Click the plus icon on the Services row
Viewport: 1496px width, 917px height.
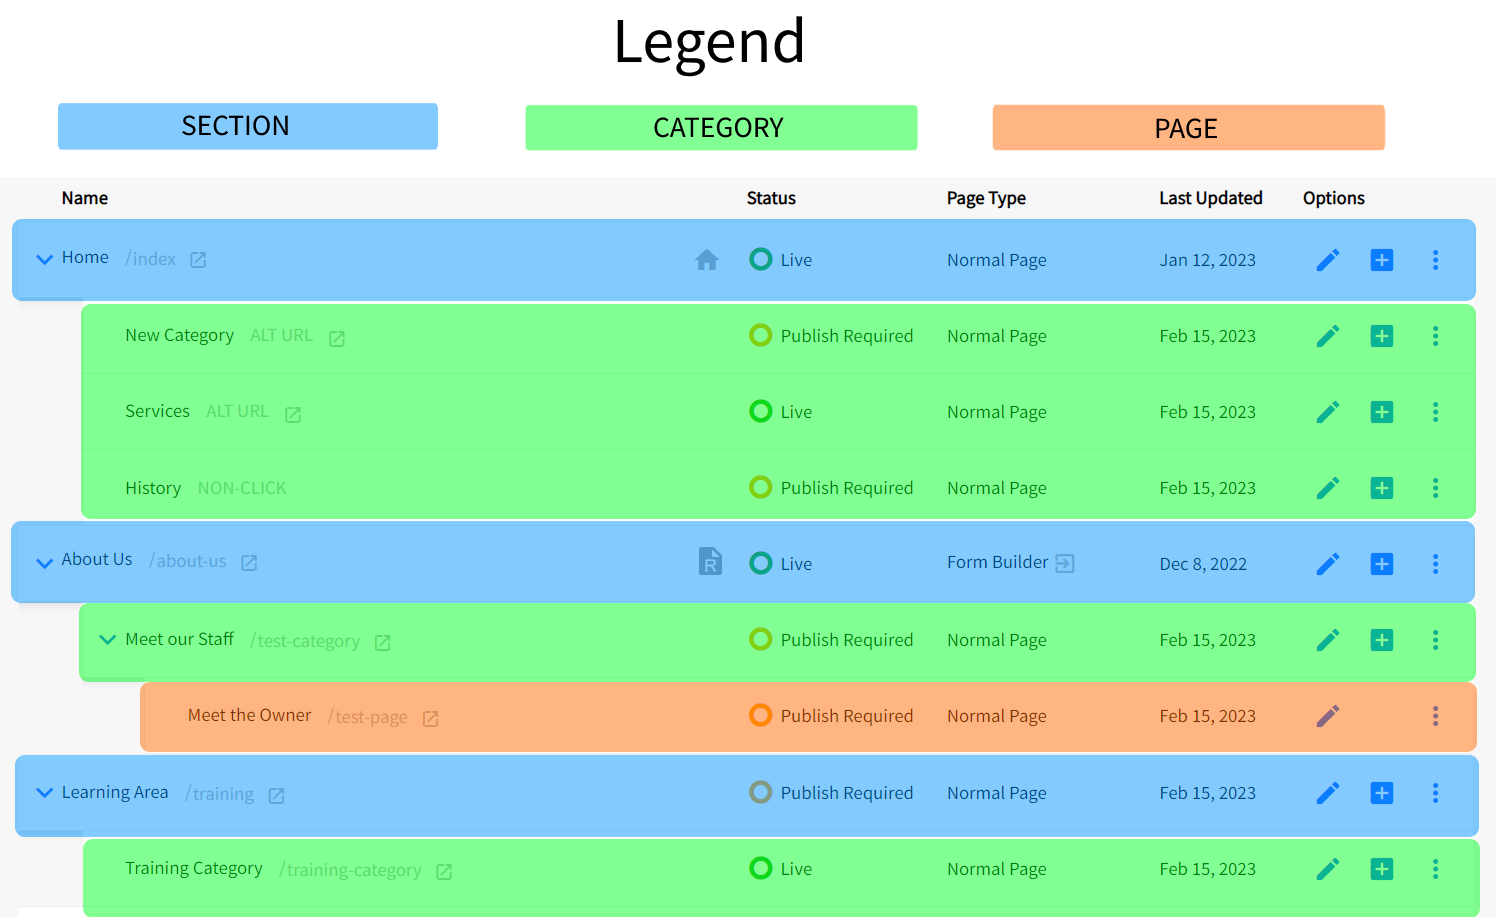1381,411
